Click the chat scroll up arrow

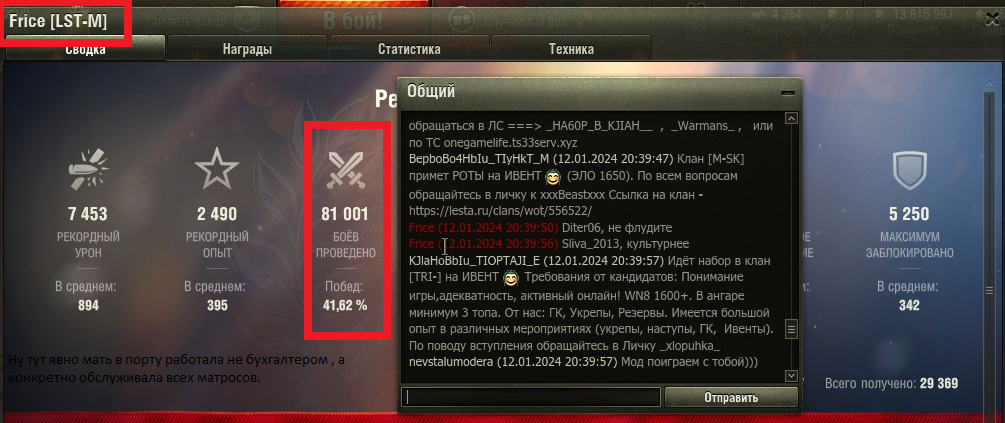[792, 119]
